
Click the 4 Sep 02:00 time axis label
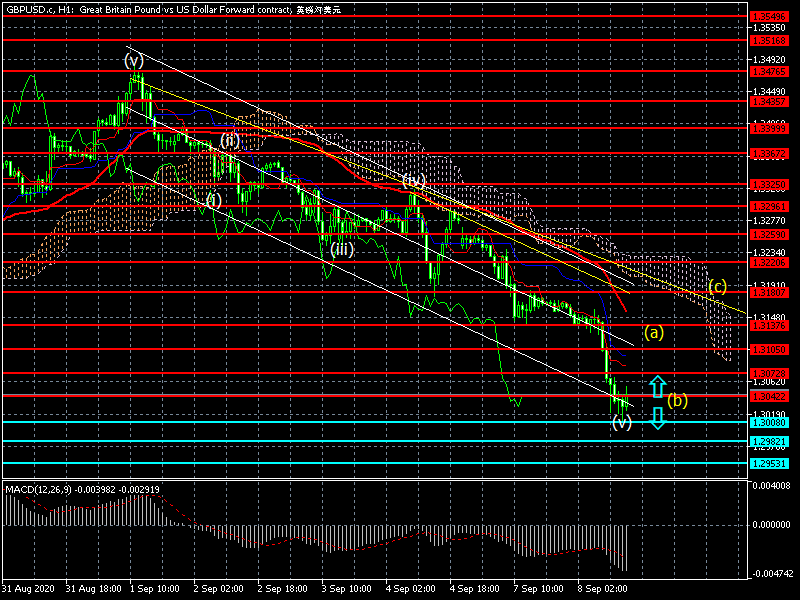tap(412, 589)
